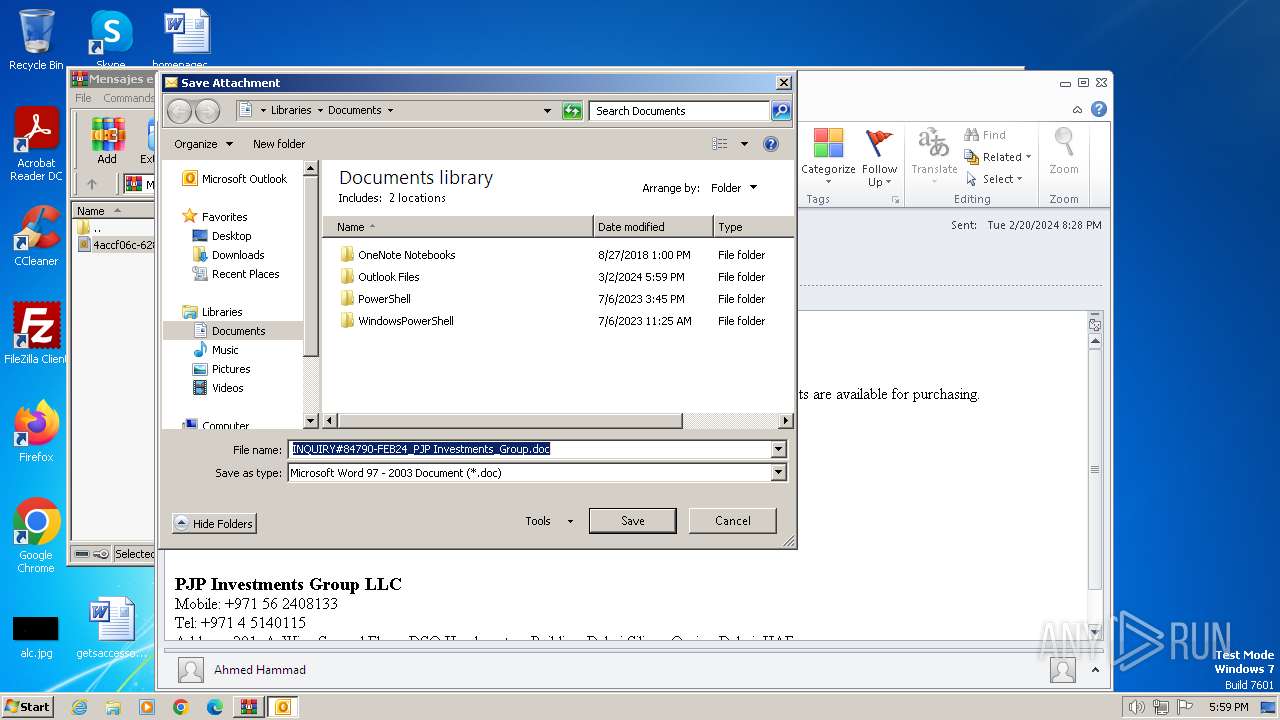The width and height of the screenshot is (1280, 720).
Task: Click the search magnifier icon in dialog
Action: 781,111
